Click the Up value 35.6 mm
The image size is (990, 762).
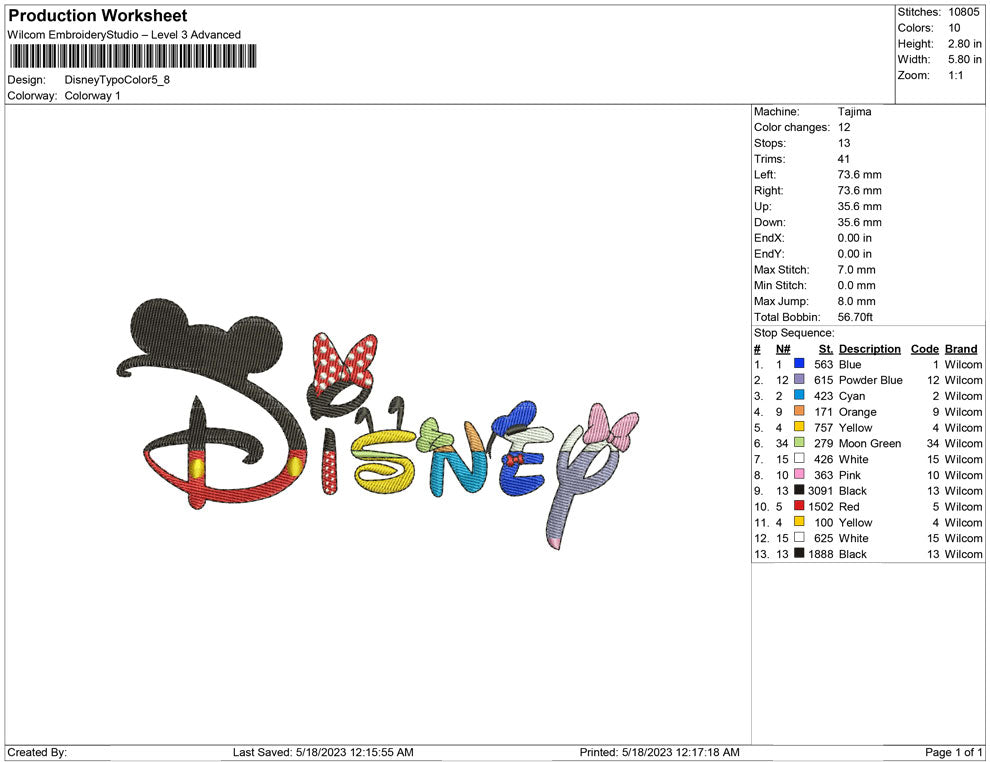tap(859, 206)
